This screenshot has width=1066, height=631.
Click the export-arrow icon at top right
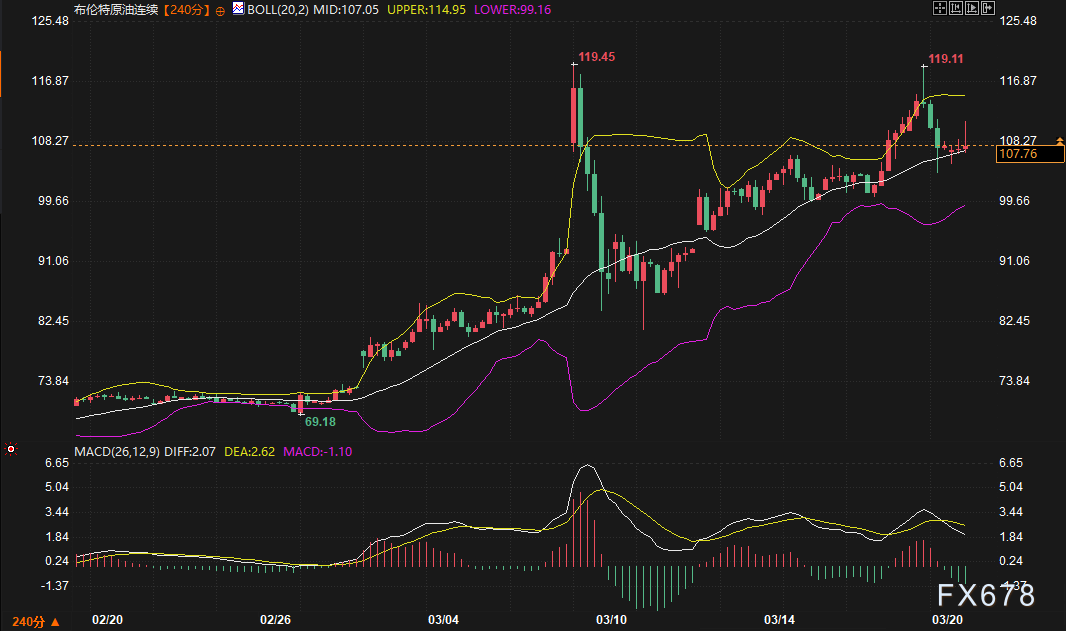tap(988, 8)
